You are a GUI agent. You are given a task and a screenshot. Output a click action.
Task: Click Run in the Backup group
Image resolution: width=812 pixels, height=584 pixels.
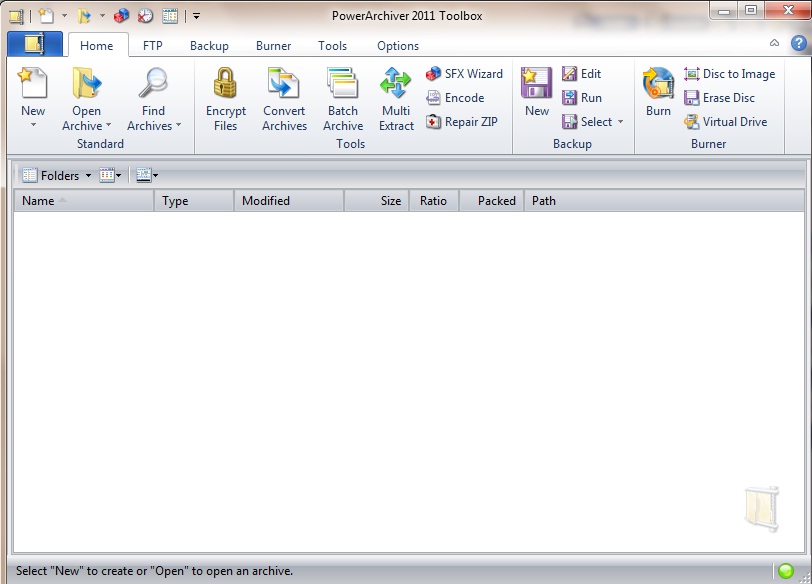coord(582,98)
